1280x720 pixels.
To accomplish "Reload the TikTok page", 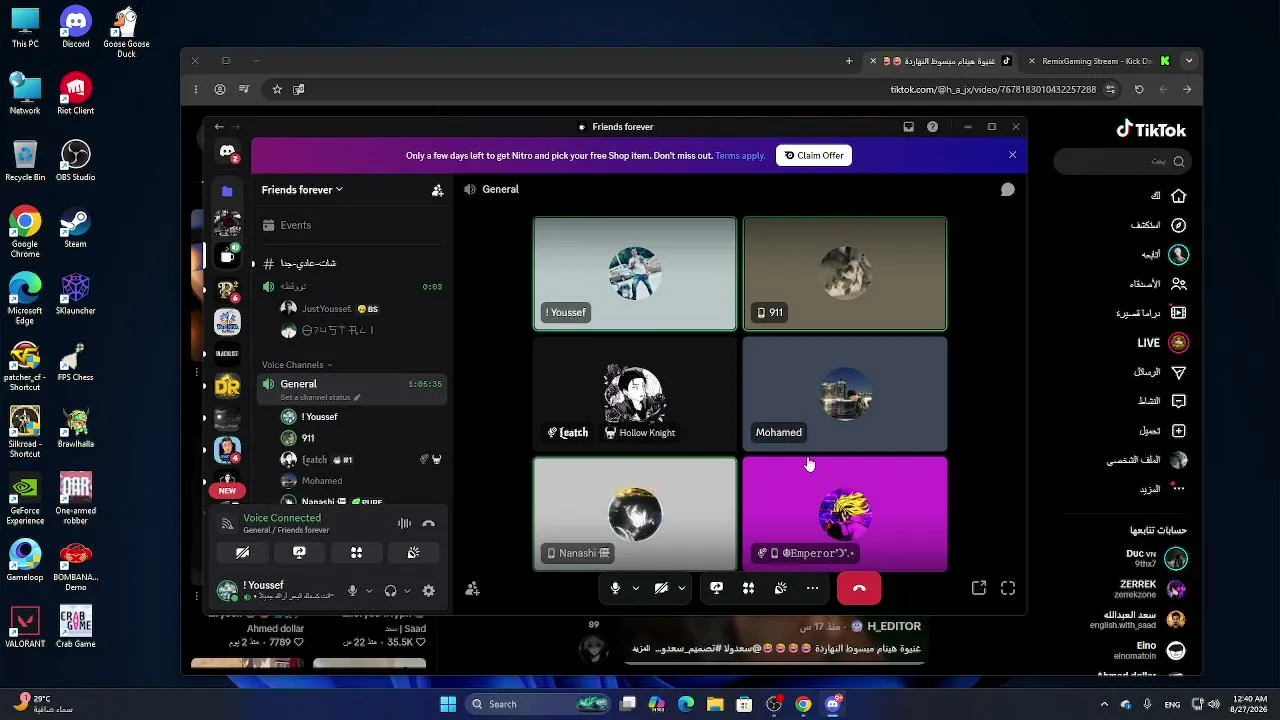I will coord(1139,89).
